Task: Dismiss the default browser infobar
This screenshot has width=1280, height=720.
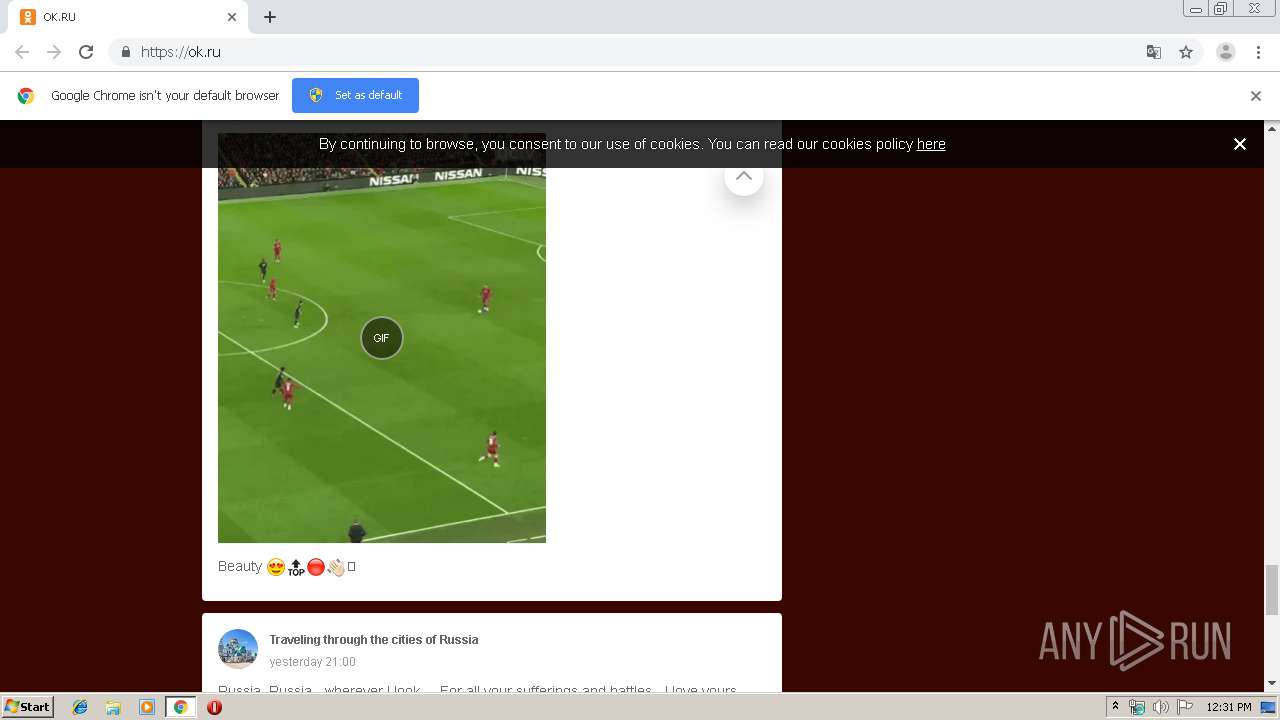Action: coord(1256,96)
